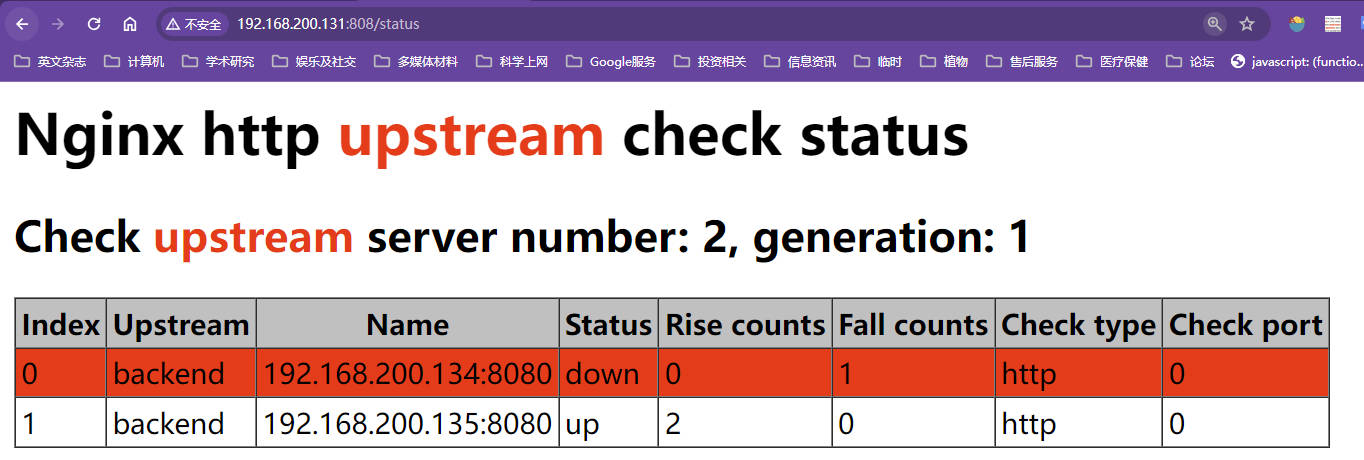The image size is (1364, 460).
Task: Open the zoom magnifier icon in address bar
Action: (1214, 24)
